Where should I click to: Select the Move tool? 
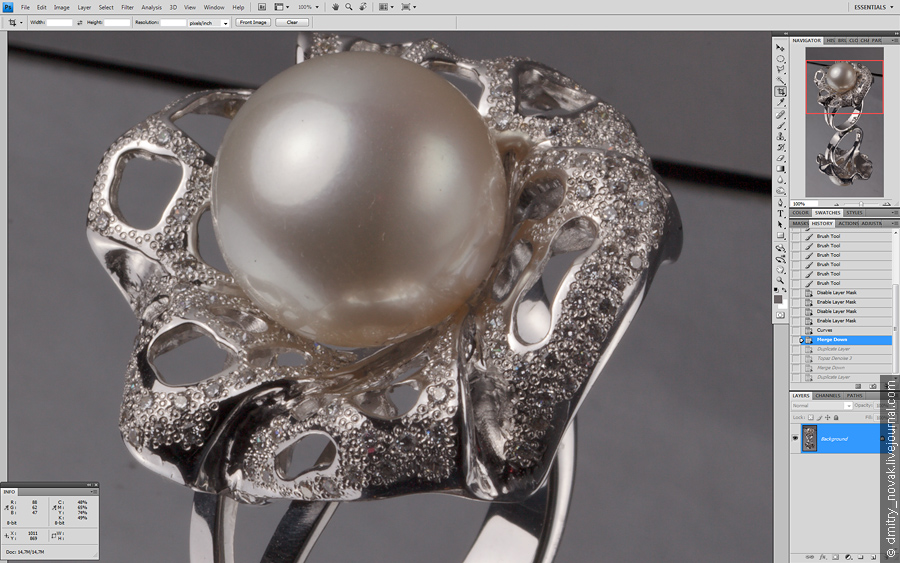[x=780, y=48]
